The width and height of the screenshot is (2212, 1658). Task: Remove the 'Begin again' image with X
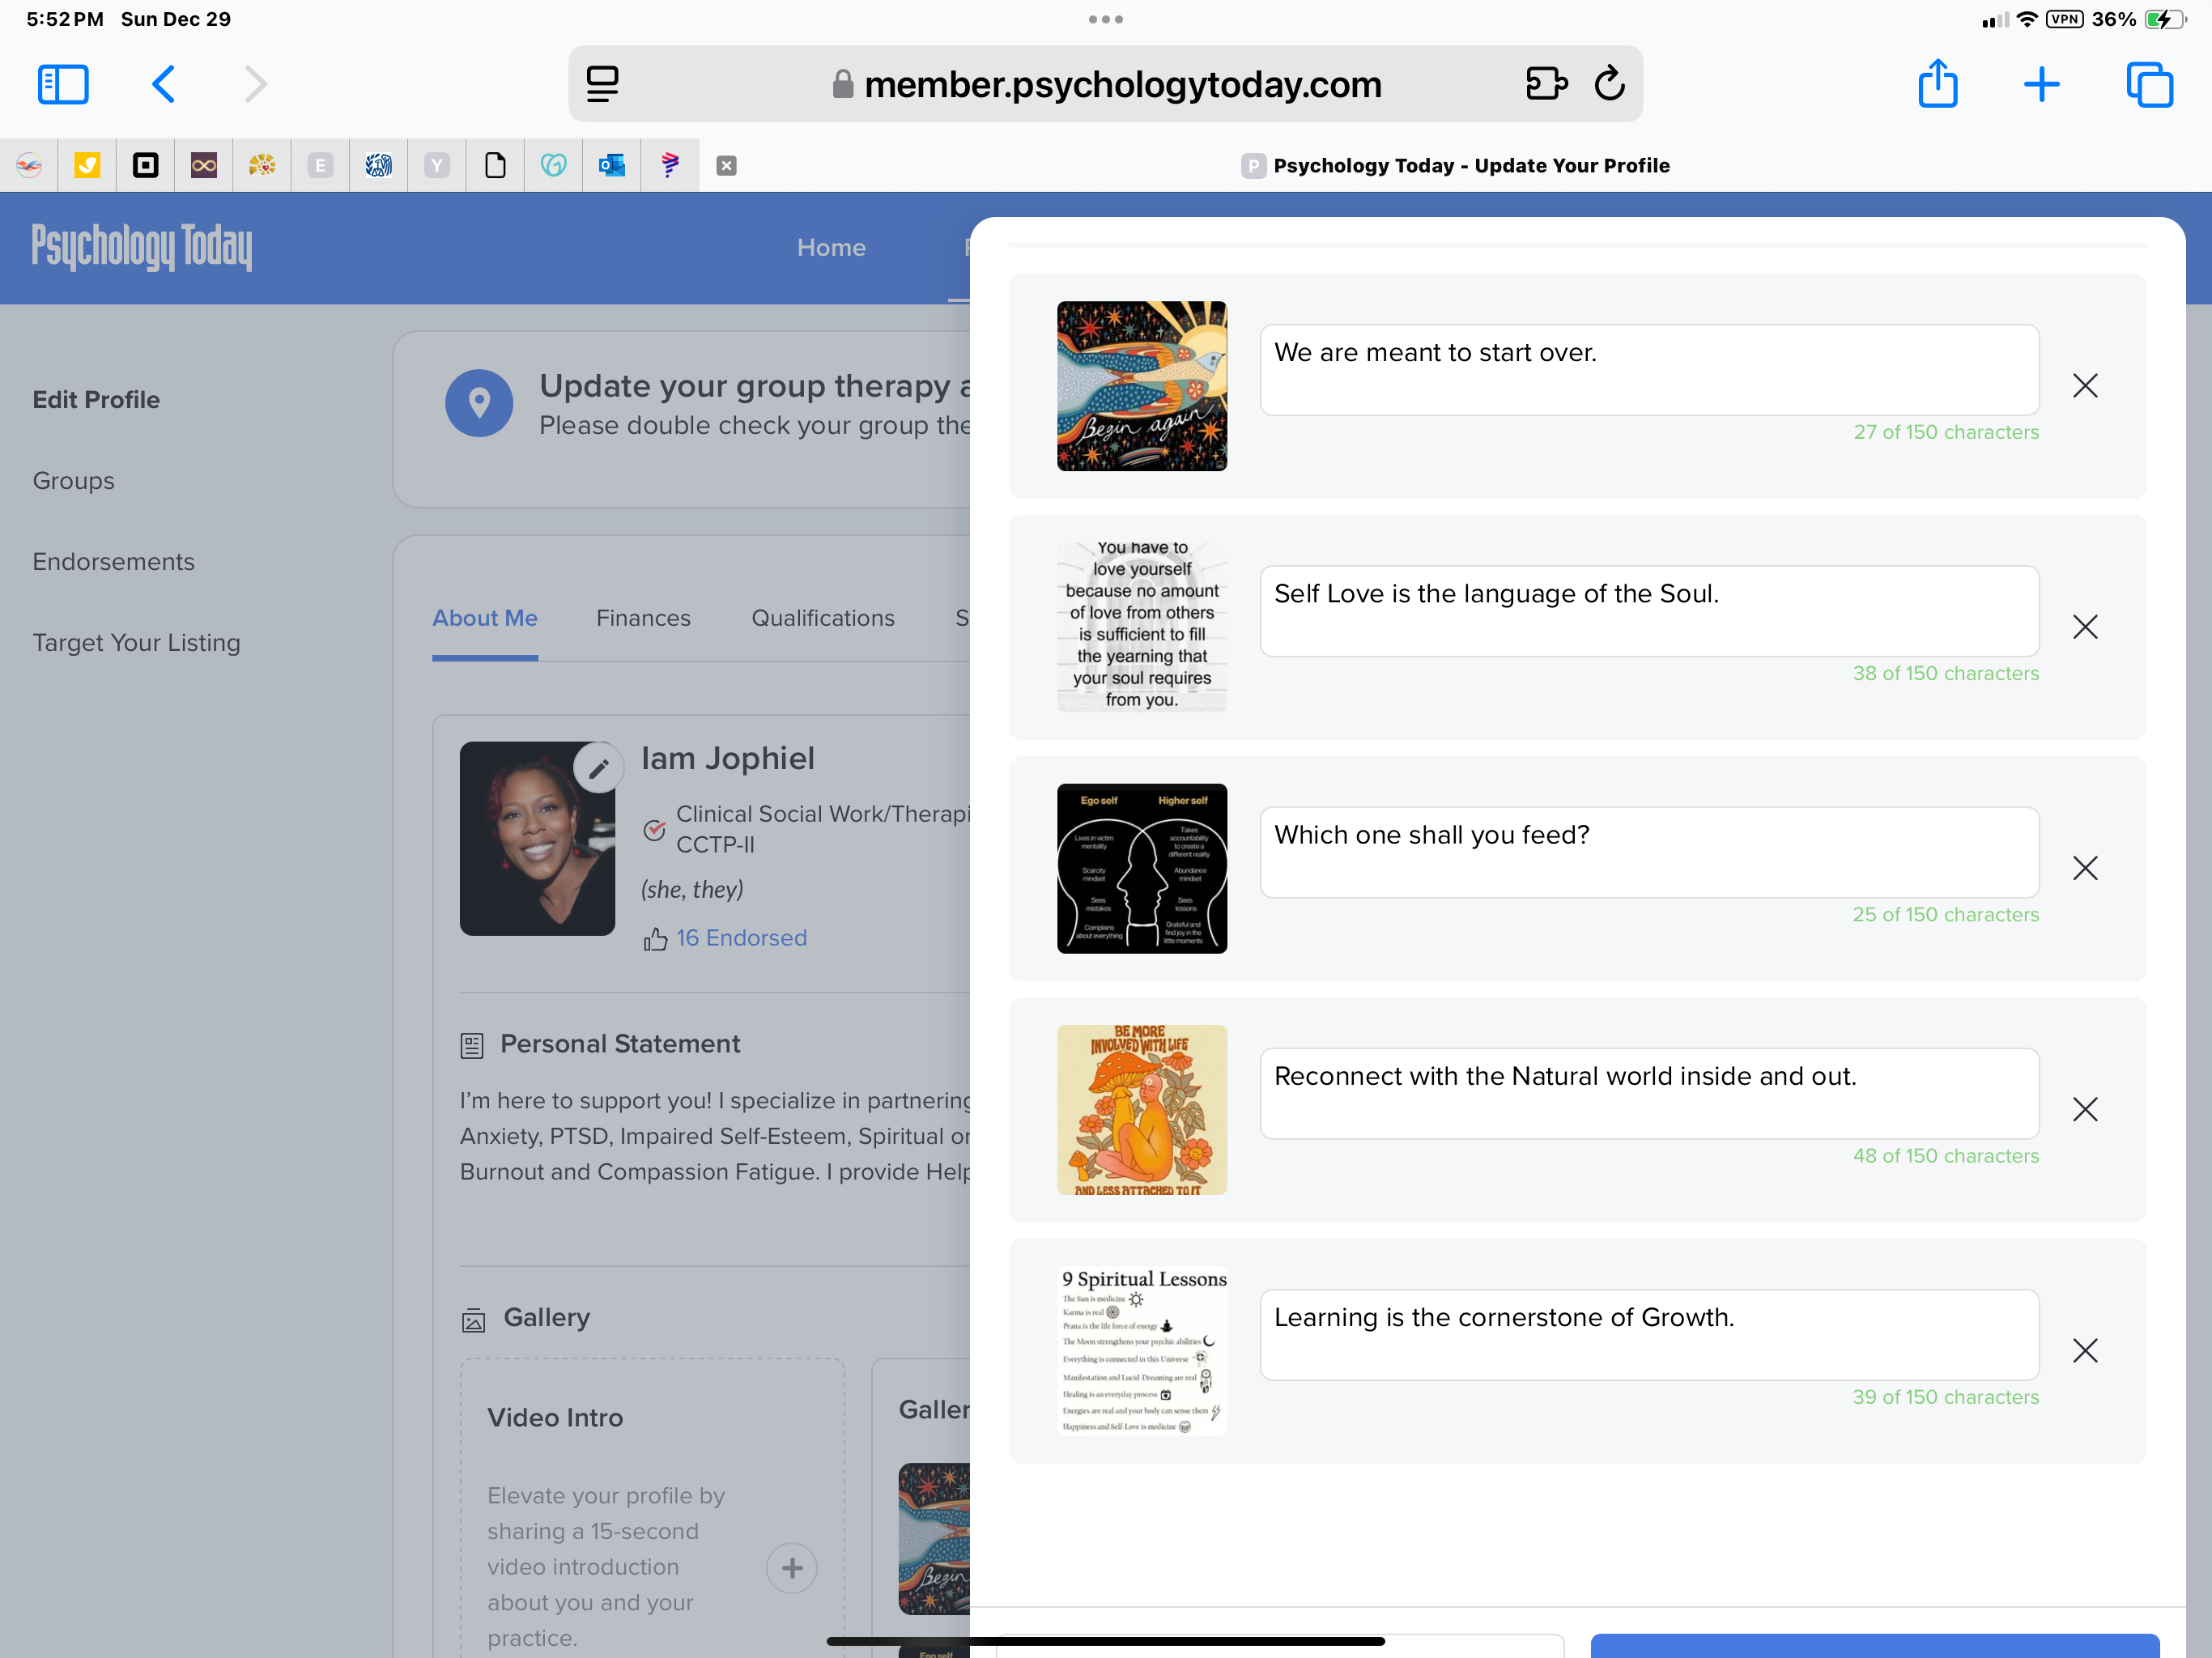2084,386
